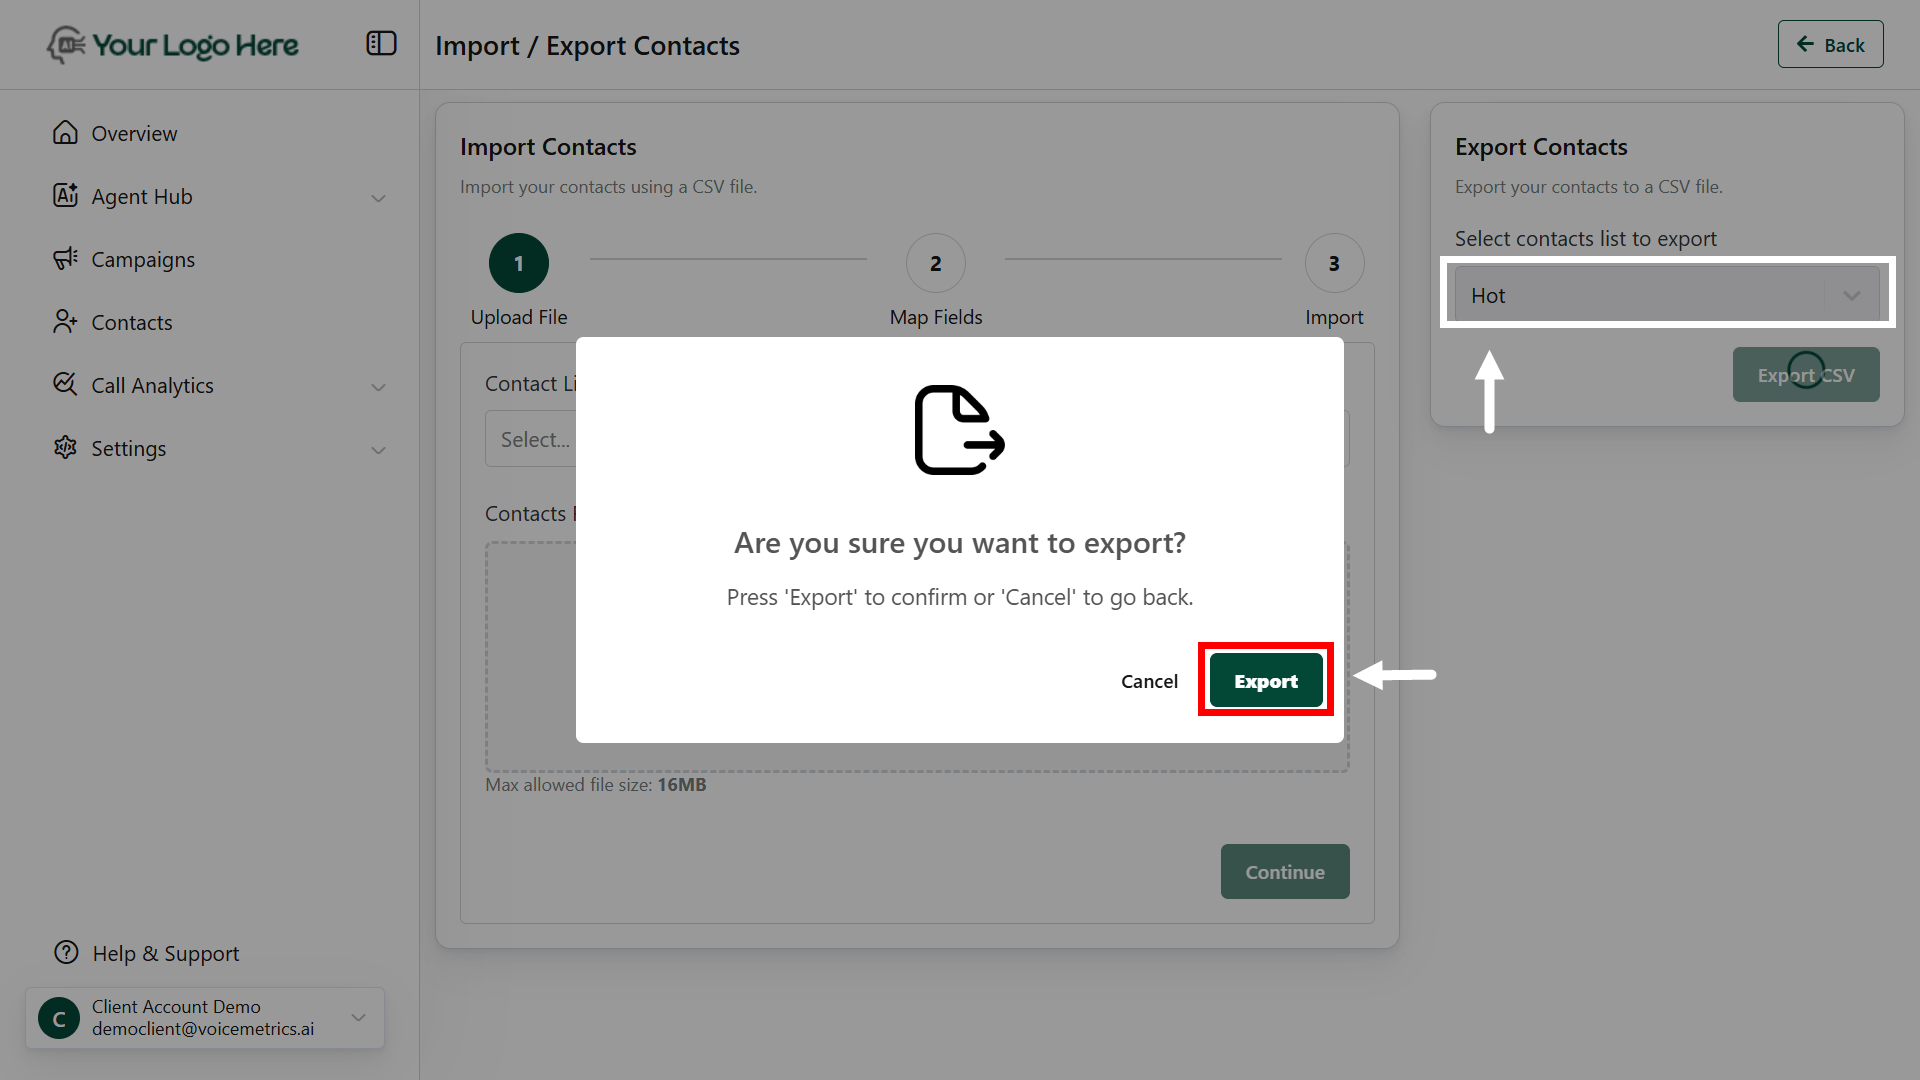Open the Client Account Demo account menu
This screenshot has width=1920, height=1080.
pyautogui.click(x=205, y=1018)
